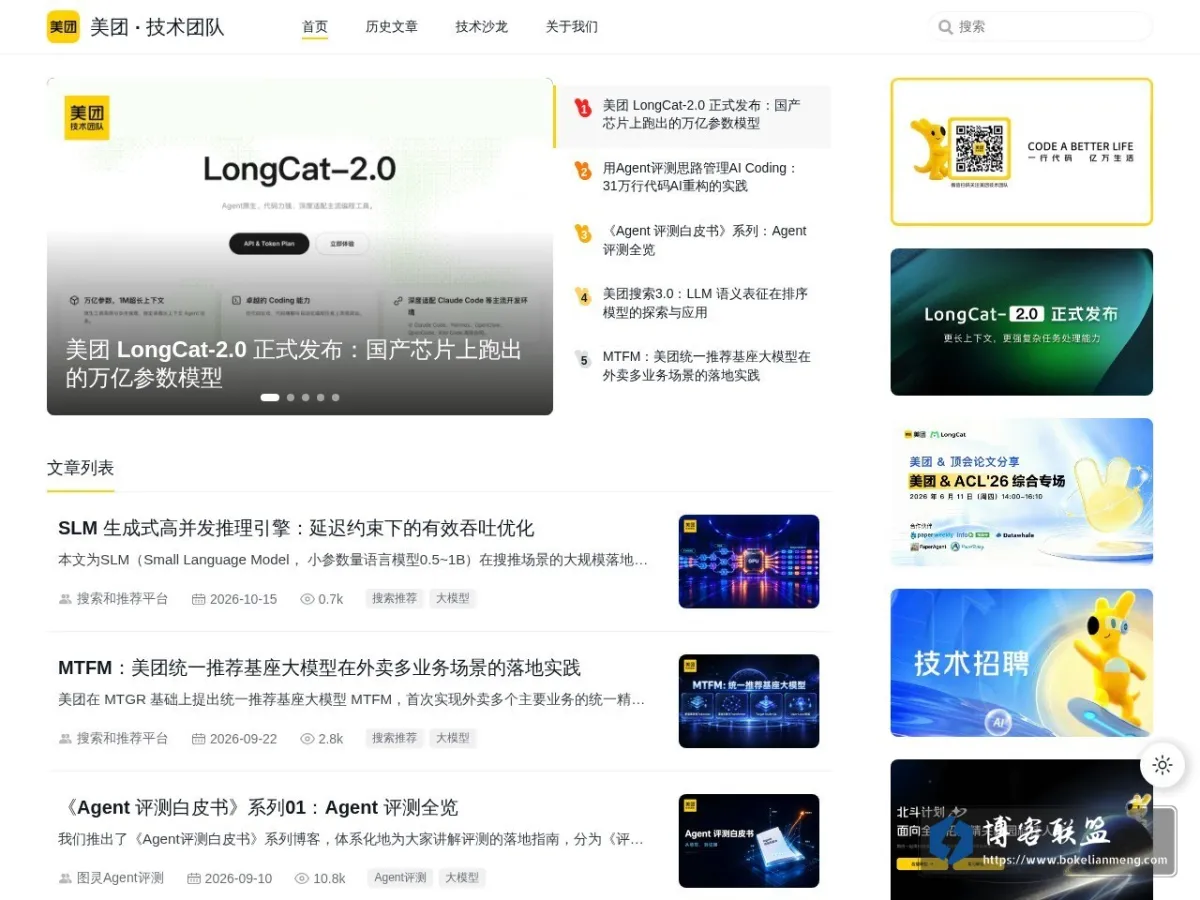Click calendar icon beside 2026-09-22
This screenshot has height=900, width=1200.
coord(199,739)
